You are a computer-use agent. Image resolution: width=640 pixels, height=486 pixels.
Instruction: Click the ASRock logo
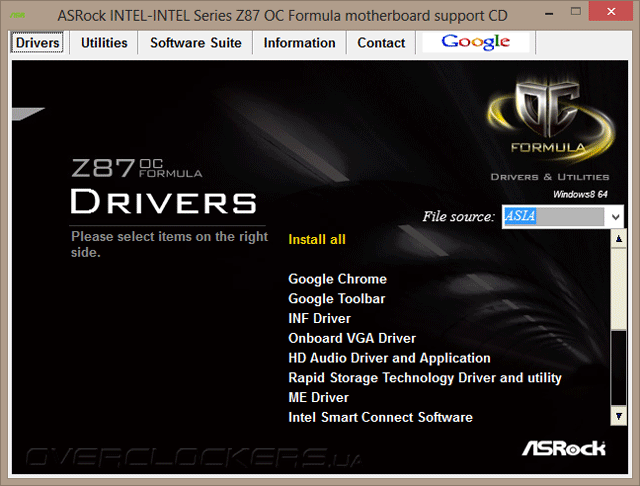[564, 448]
